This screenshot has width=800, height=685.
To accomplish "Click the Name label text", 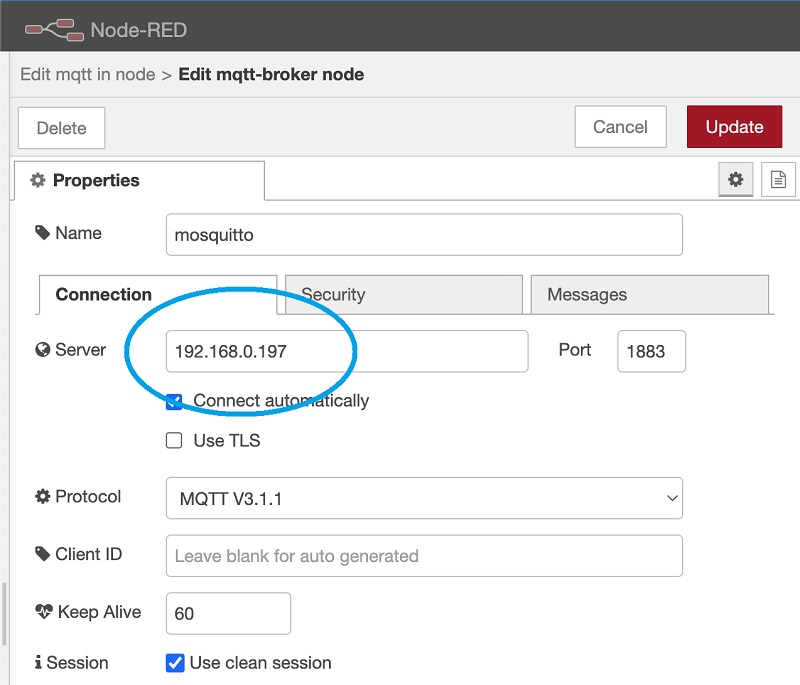I will click(x=78, y=233).
